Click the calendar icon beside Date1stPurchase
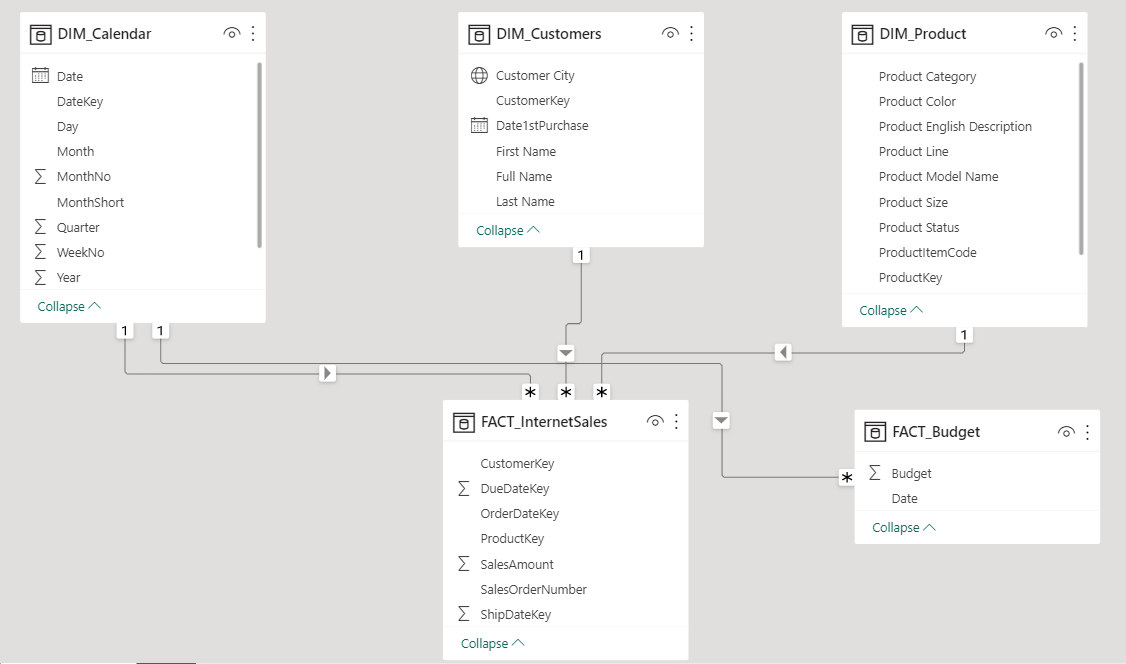The image size is (1126, 664). (481, 125)
